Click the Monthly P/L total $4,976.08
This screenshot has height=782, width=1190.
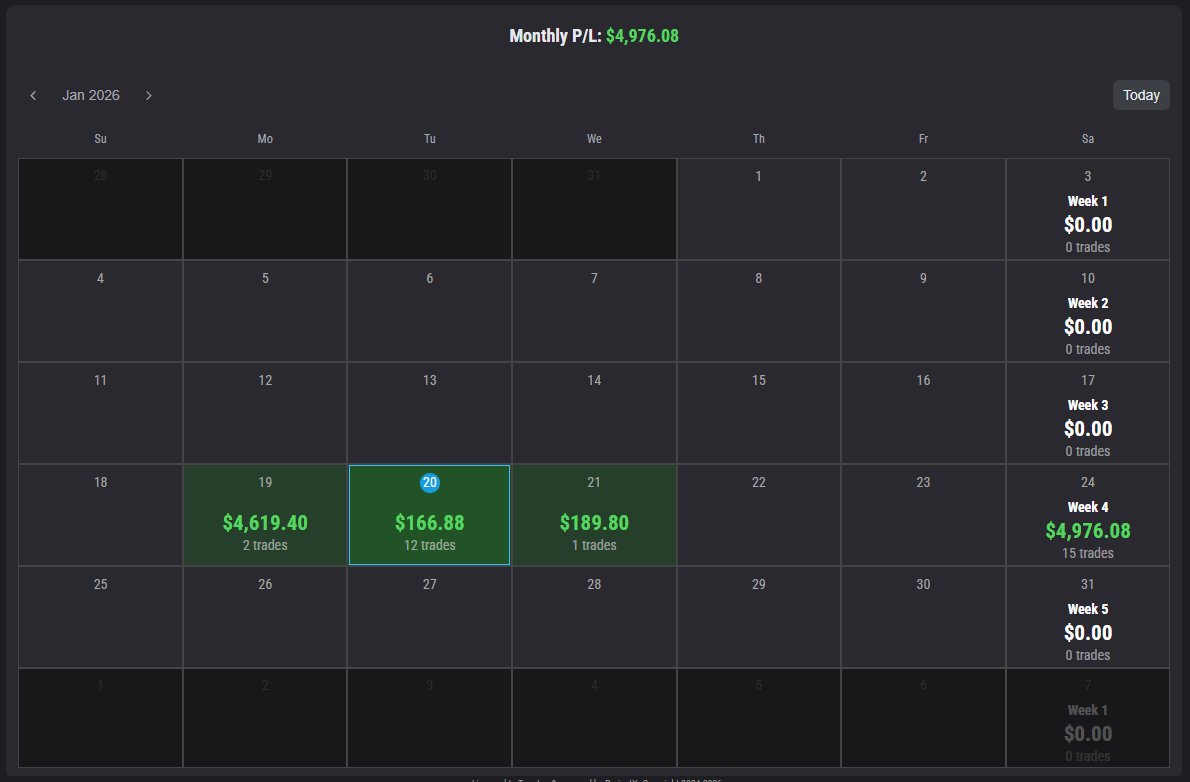pos(642,36)
